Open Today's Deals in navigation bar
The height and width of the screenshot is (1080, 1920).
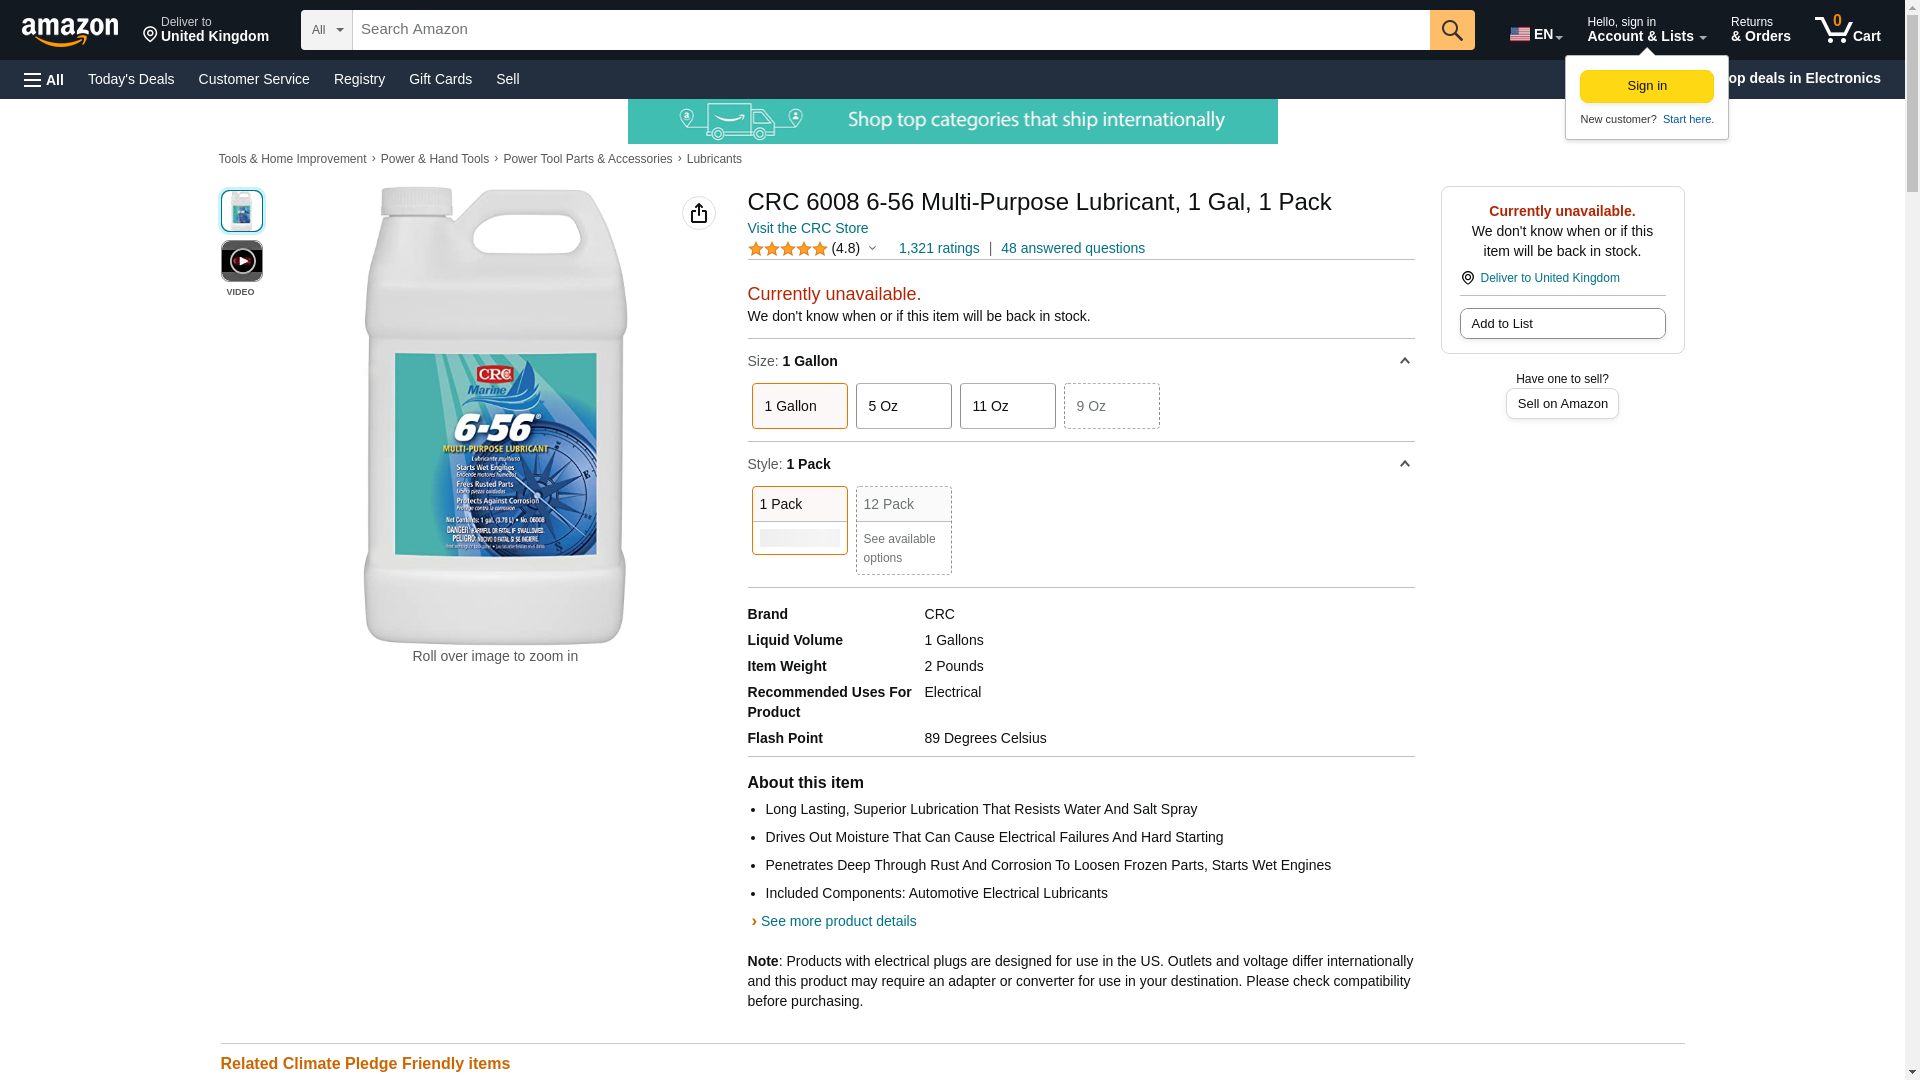(x=131, y=79)
